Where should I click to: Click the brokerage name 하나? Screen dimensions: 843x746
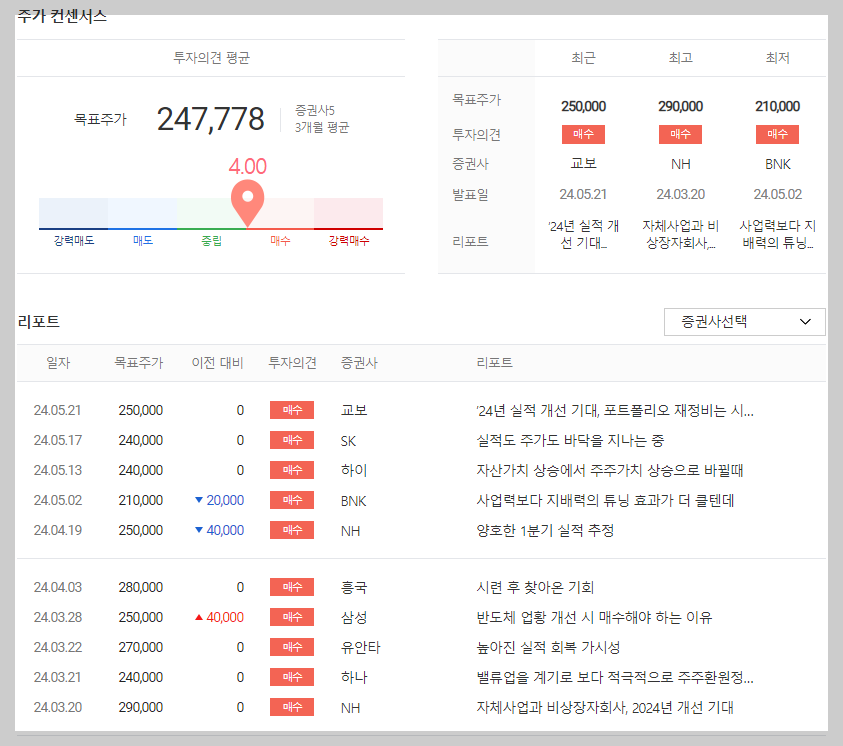coord(354,677)
